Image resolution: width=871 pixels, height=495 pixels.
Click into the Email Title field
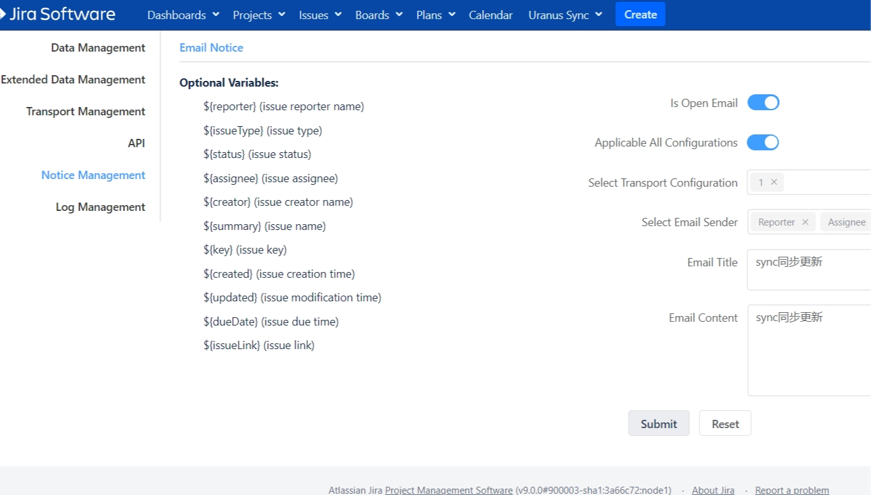click(810, 270)
